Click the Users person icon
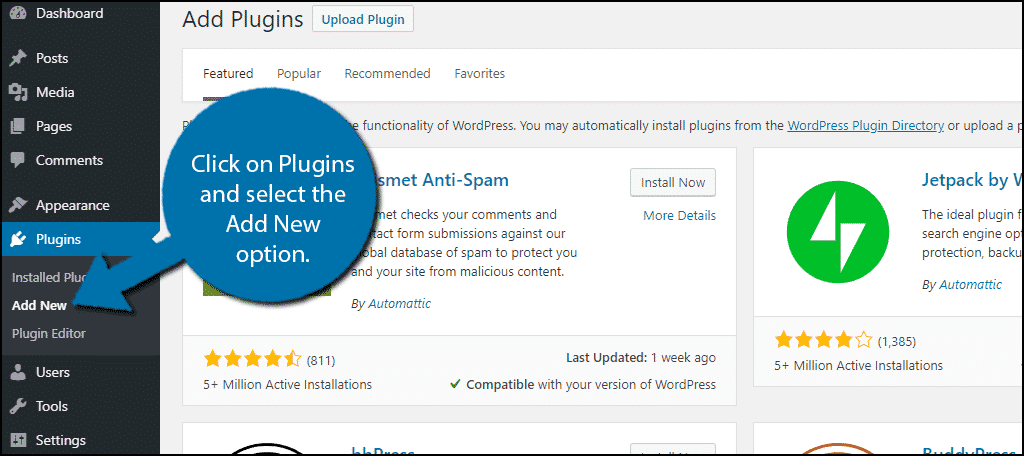The height and width of the screenshot is (456, 1024). (18, 372)
